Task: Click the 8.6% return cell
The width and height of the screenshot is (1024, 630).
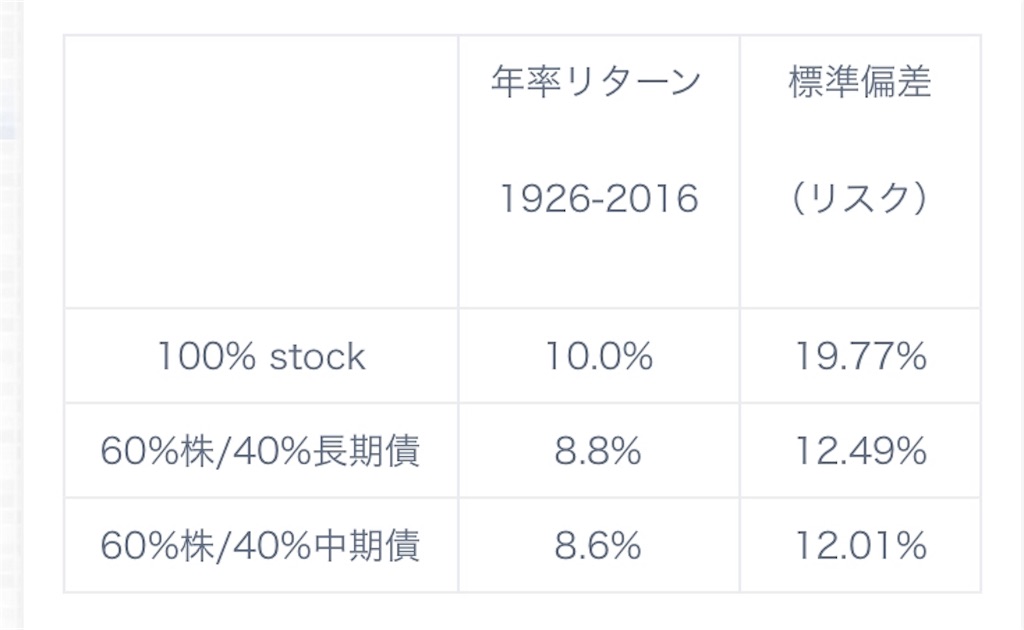Action: [598, 546]
